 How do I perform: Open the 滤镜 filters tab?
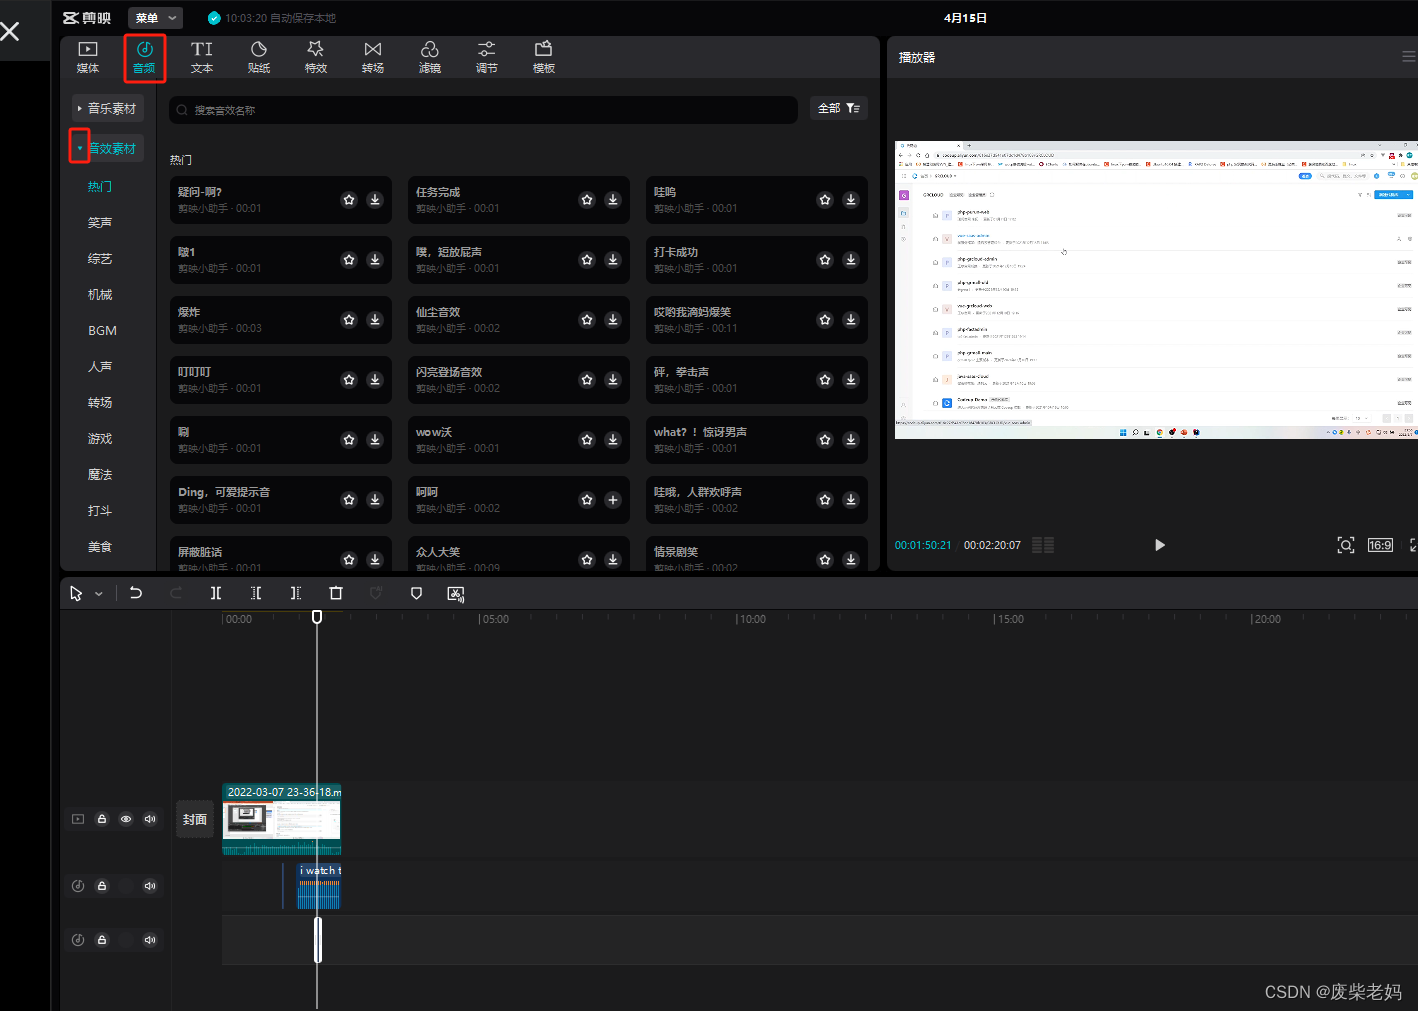[430, 58]
